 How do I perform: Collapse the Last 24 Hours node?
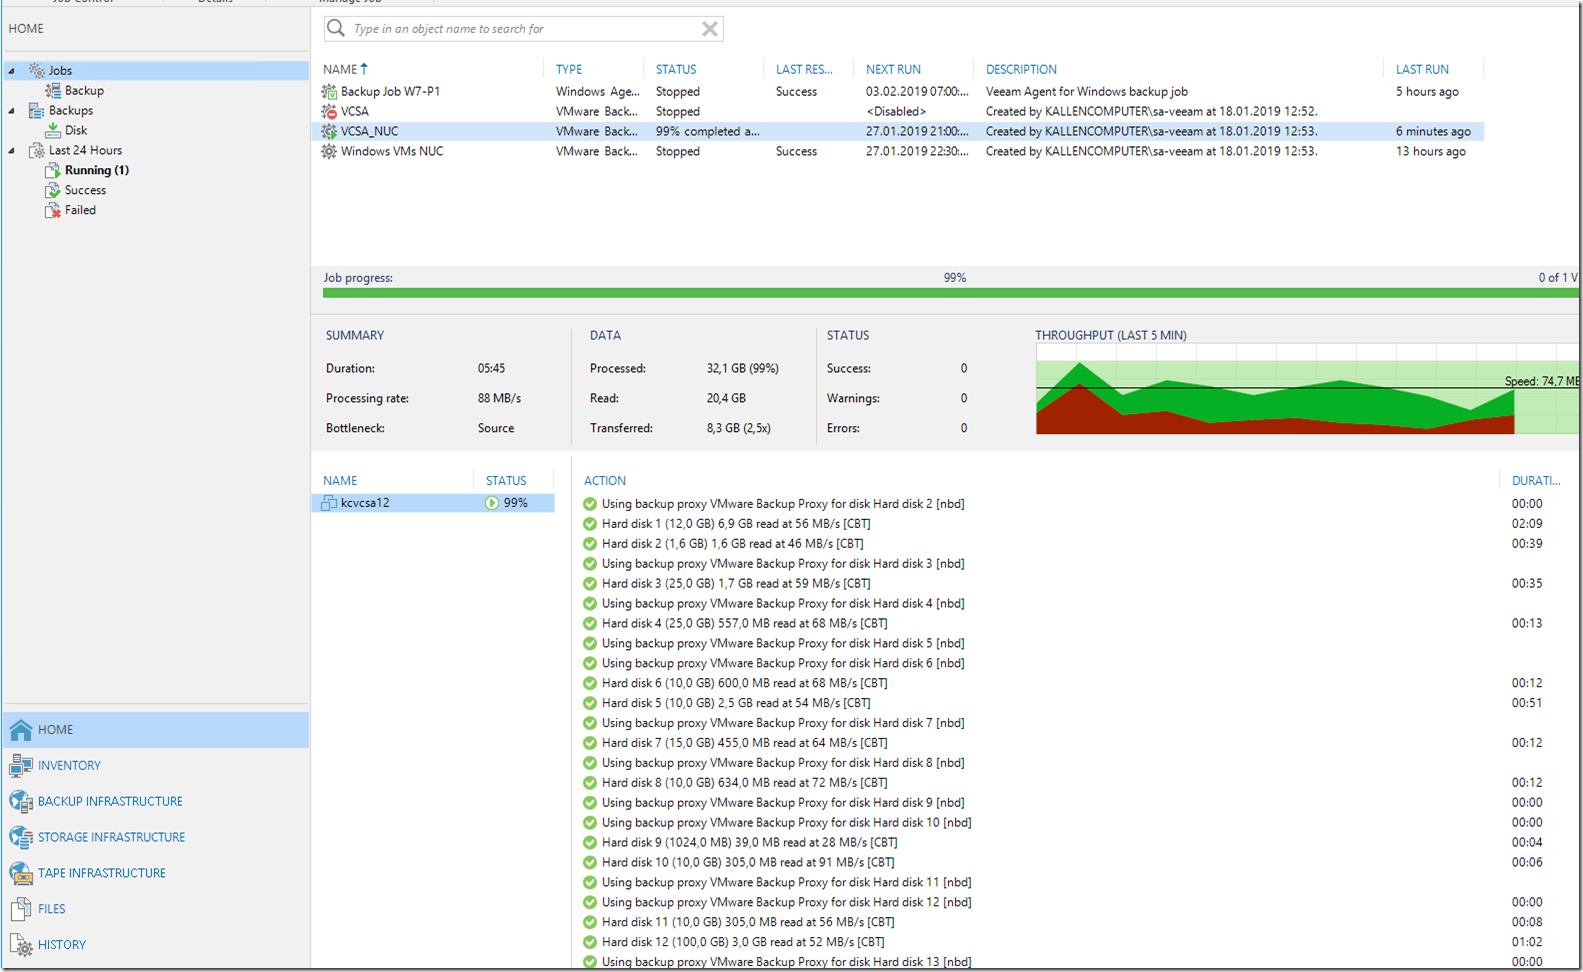(x=12, y=151)
